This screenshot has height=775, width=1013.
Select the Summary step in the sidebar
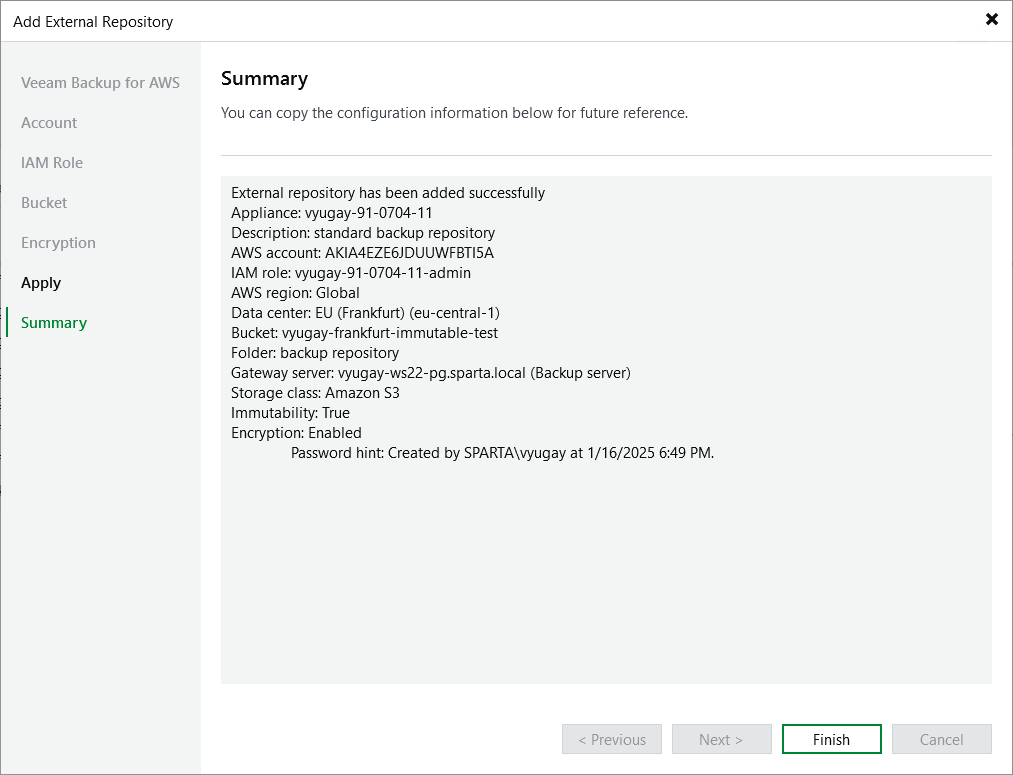pos(53,322)
